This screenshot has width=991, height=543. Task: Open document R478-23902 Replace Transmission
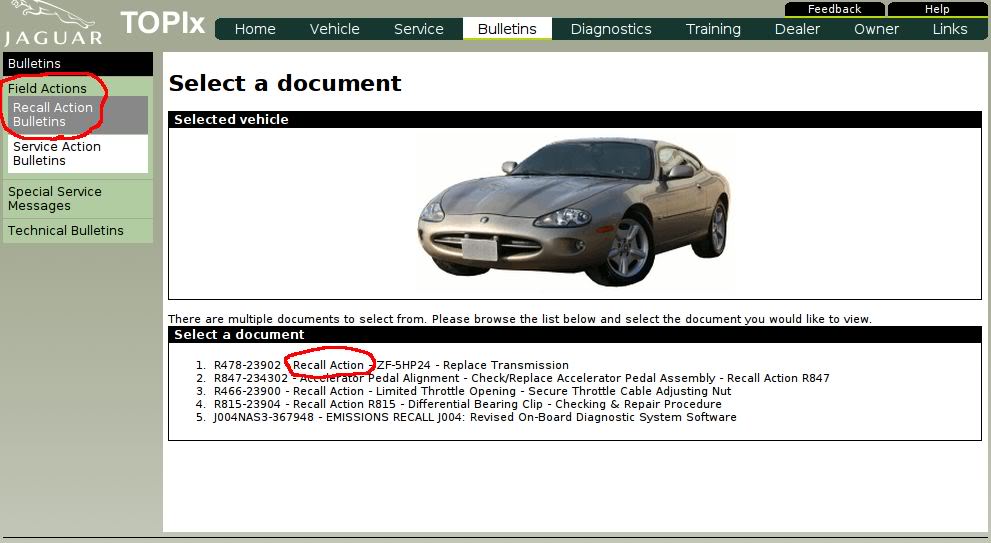point(391,365)
